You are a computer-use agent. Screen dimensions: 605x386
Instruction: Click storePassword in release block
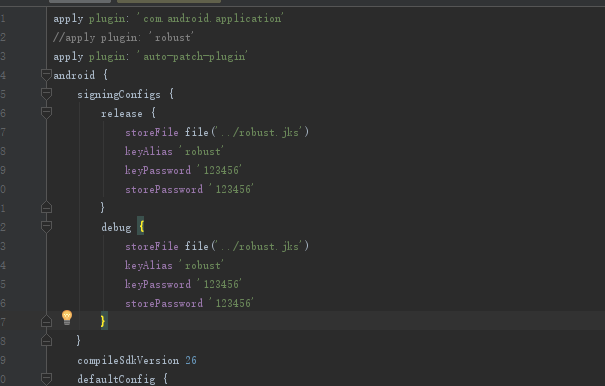click(164, 189)
